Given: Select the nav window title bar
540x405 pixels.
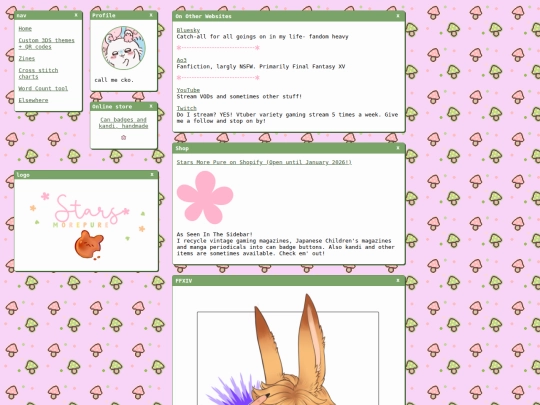Looking at the screenshot, I should tap(48, 15).
